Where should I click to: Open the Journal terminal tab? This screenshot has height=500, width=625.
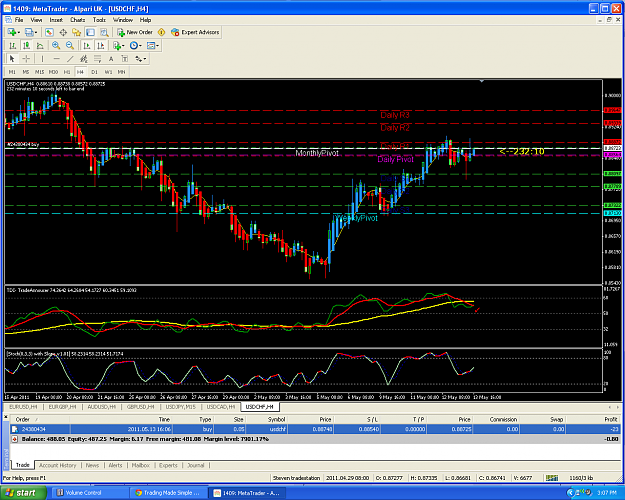pyautogui.click(x=196, y=465)
